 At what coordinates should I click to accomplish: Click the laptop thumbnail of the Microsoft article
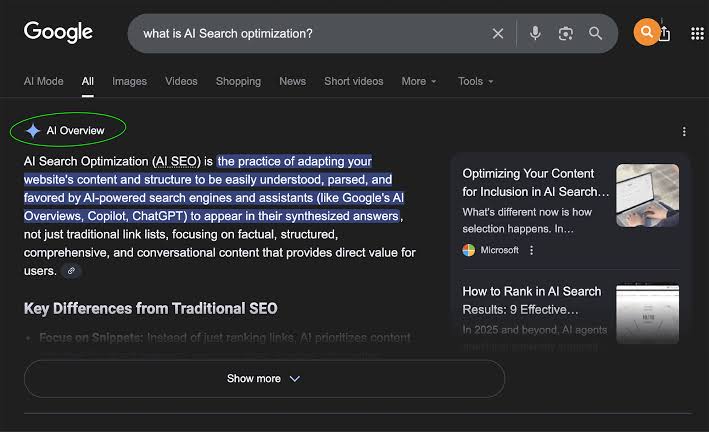tap(647, 195)
